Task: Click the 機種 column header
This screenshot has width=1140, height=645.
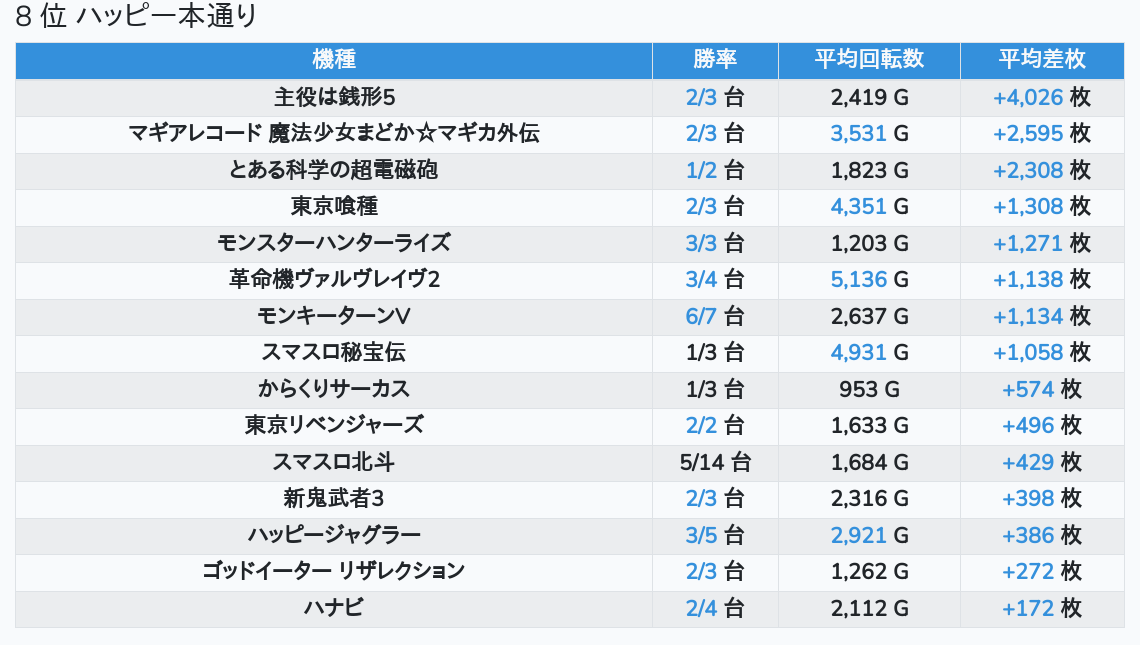Action: 334,60
